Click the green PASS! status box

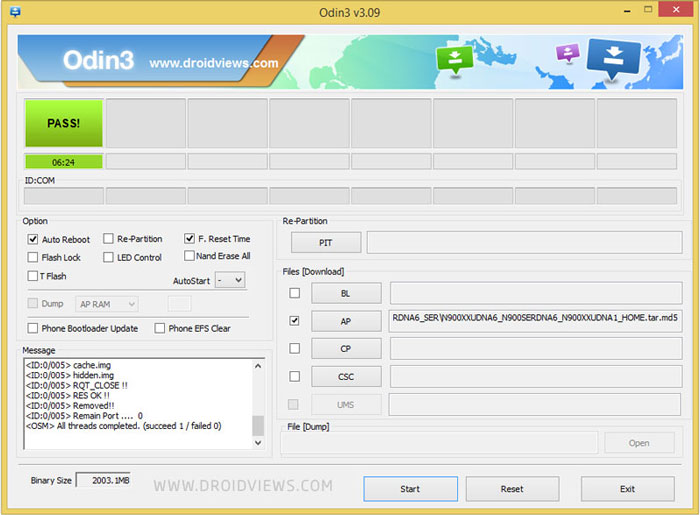(64, 123)
